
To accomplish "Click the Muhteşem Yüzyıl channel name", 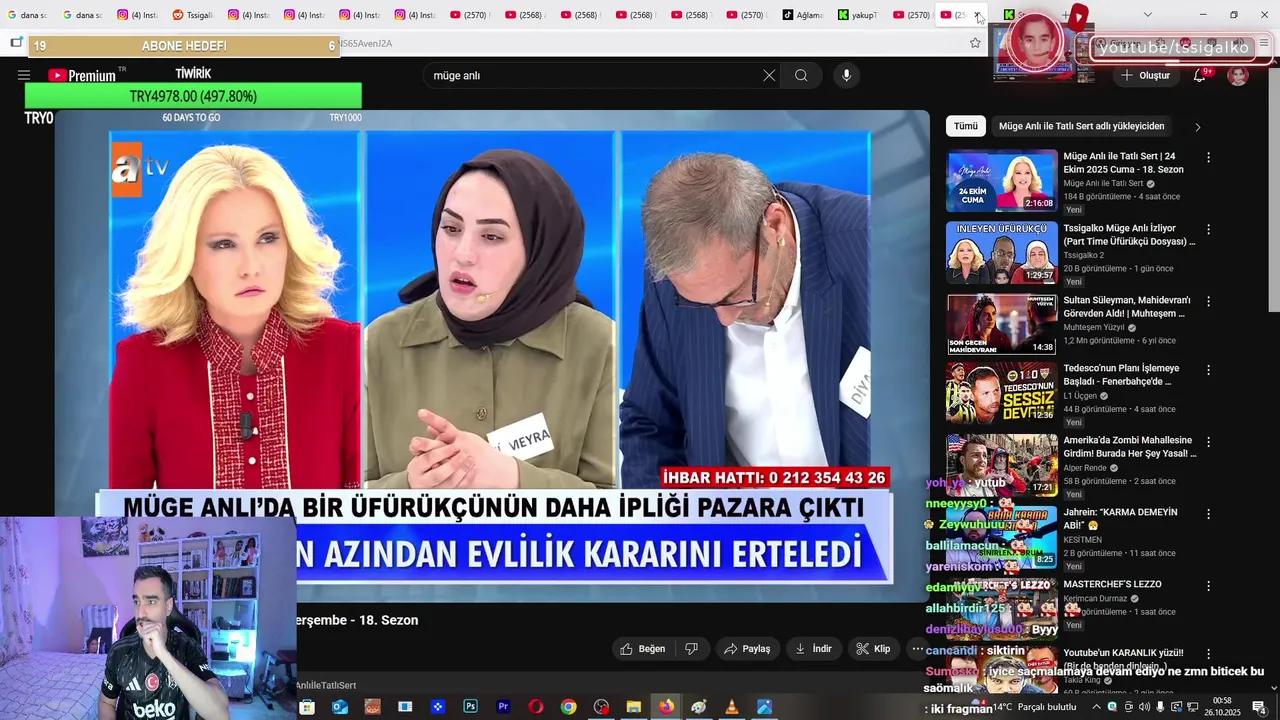I will point(1094,327).
